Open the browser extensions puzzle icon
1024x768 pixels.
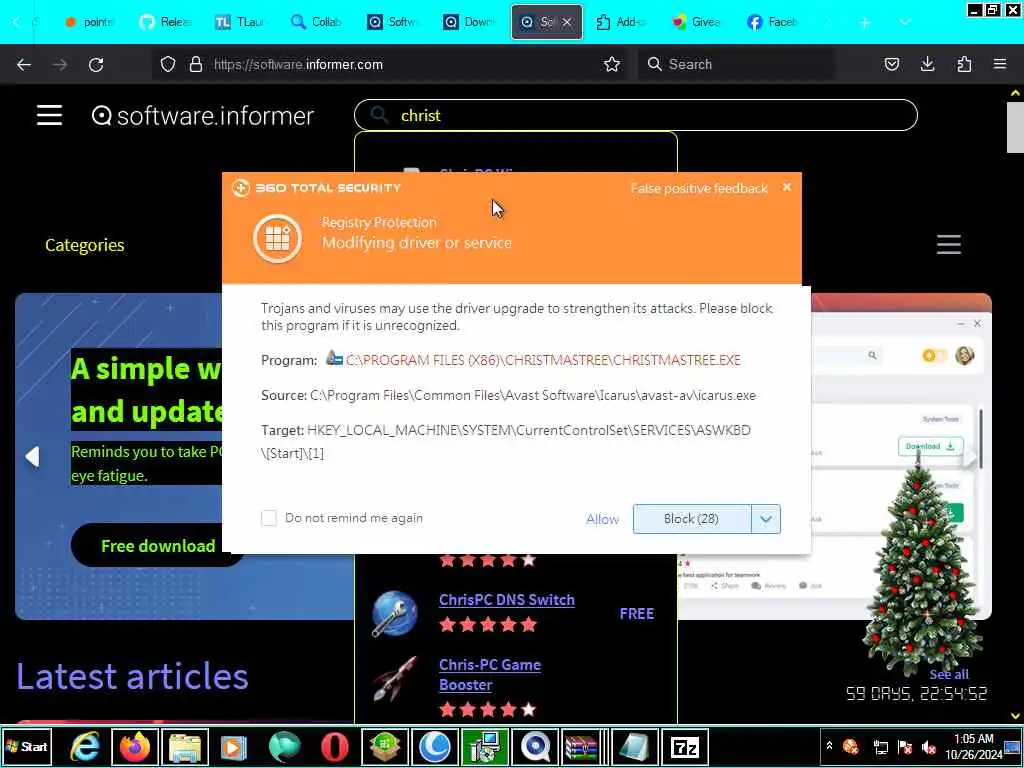click(x=964, y=64)
